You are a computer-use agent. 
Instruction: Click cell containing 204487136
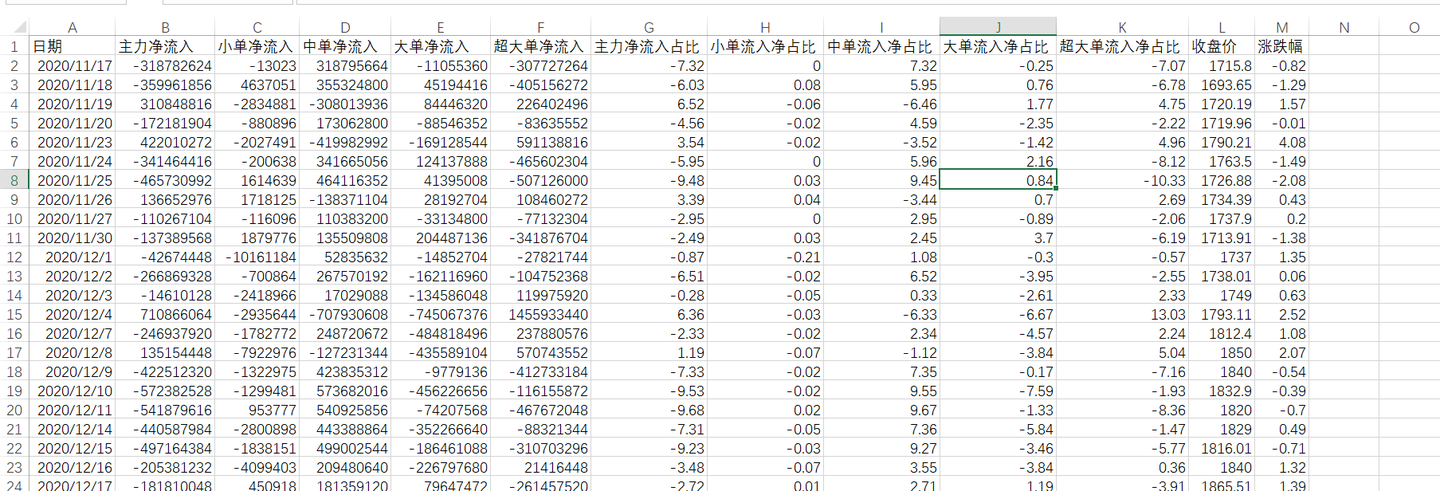441,237
